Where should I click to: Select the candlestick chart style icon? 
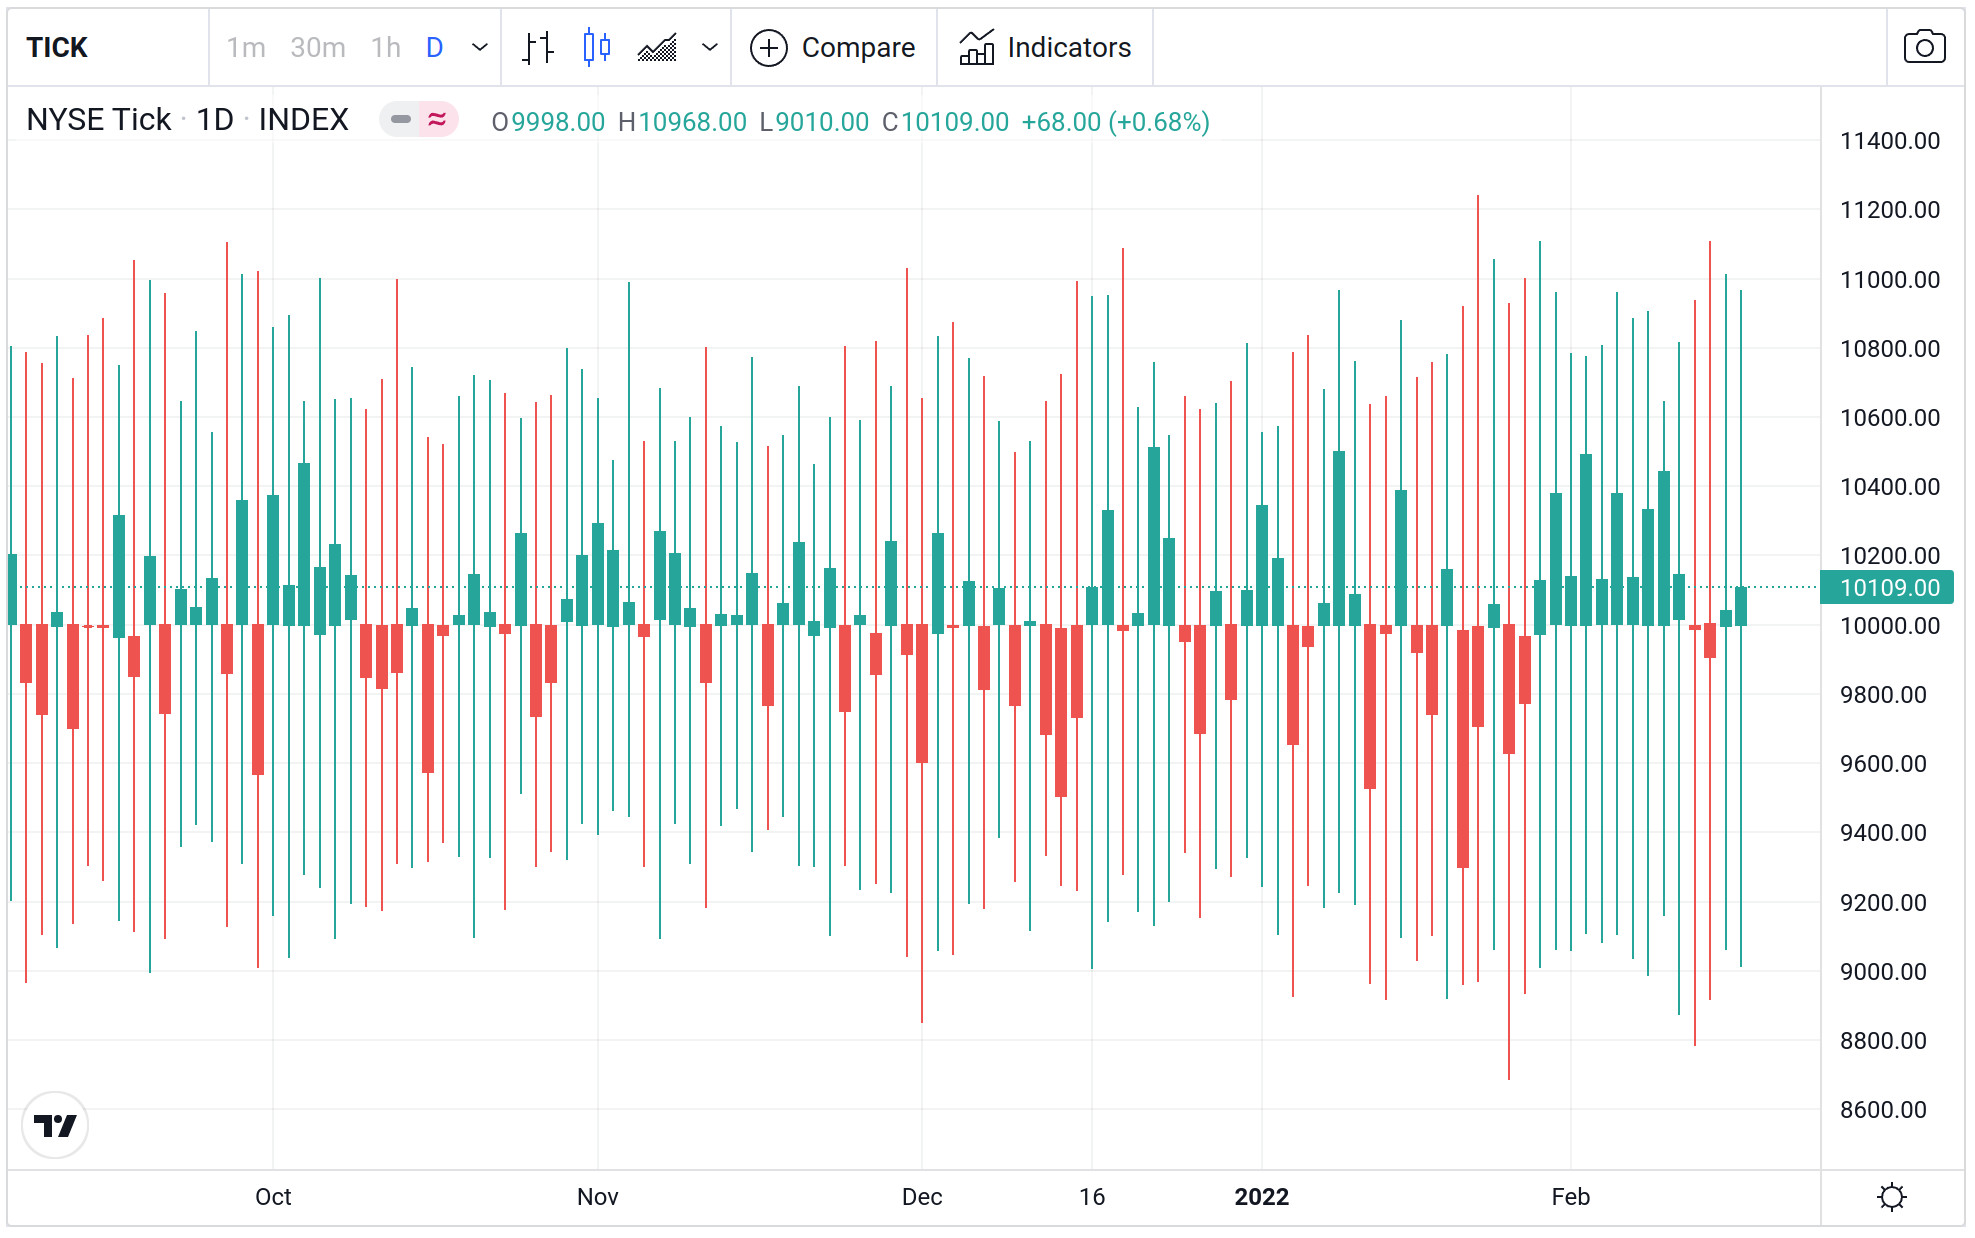coord(595,47)
